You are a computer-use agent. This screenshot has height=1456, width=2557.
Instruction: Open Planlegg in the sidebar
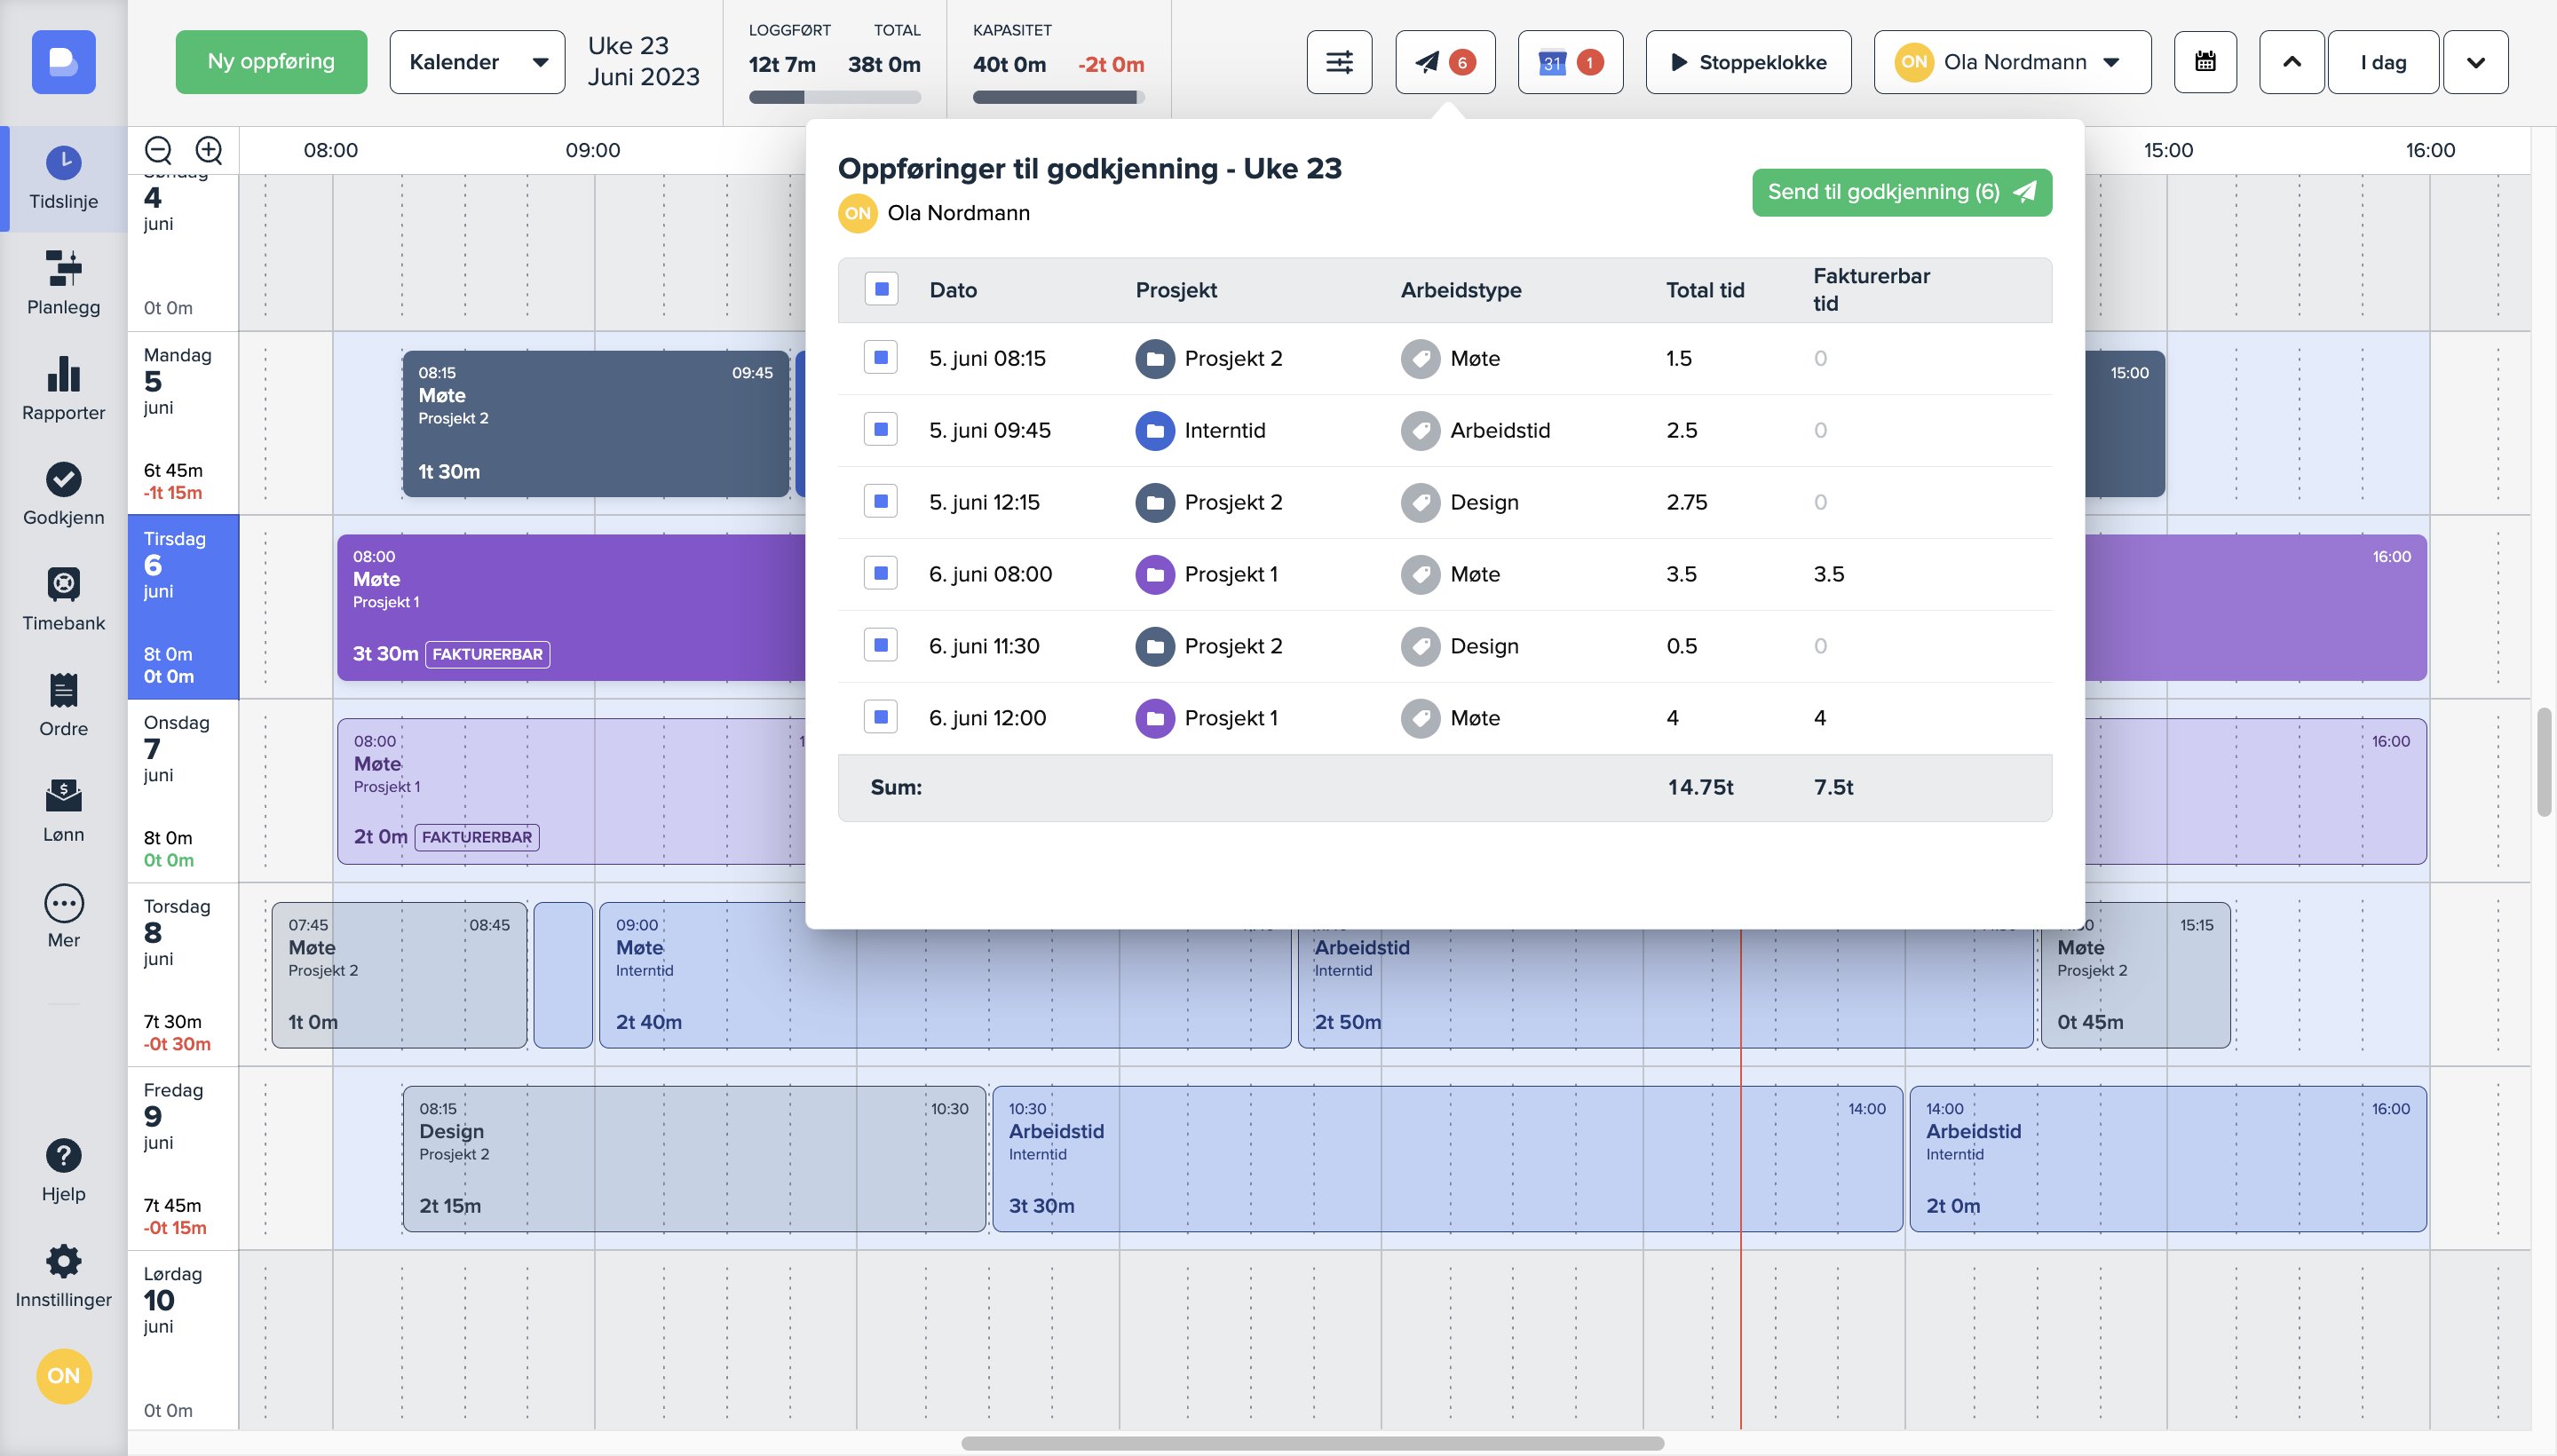(63, 283)
